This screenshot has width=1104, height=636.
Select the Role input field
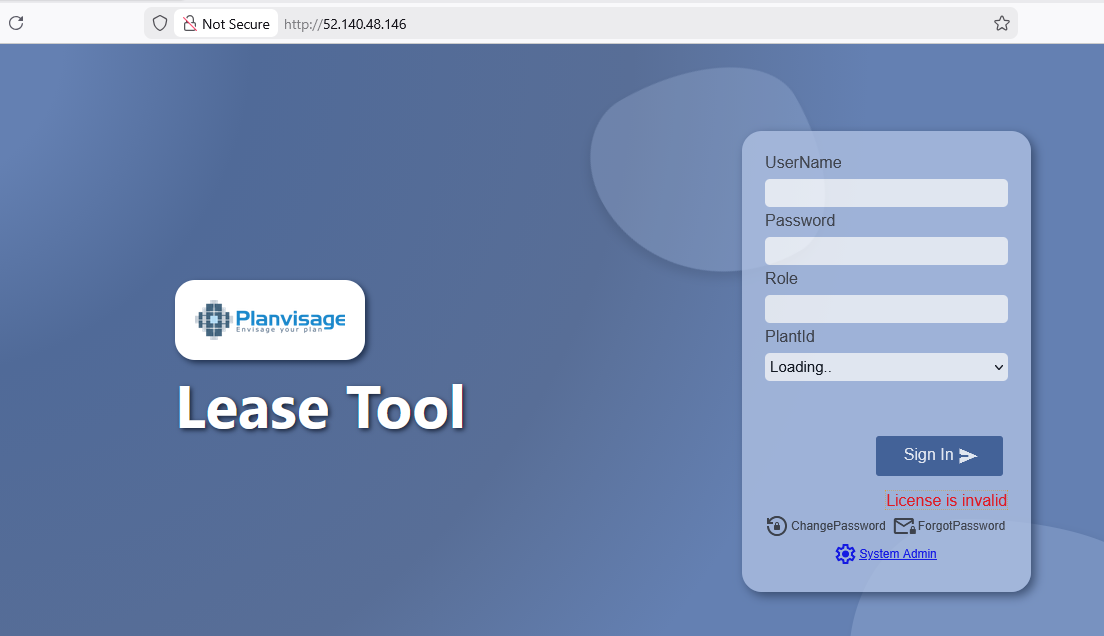(886, 309)
